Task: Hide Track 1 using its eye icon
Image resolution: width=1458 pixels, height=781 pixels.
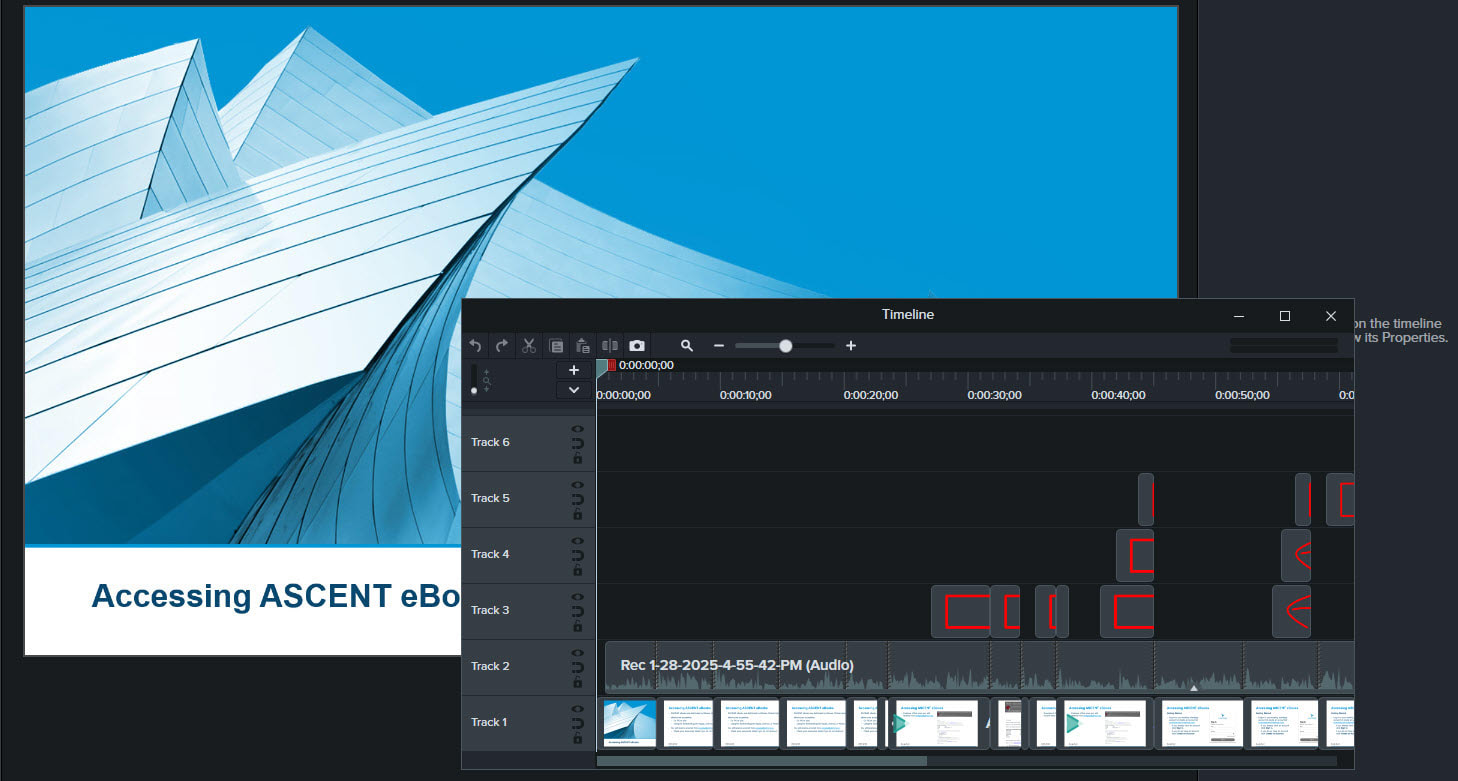Action: (x=577, y=709)
